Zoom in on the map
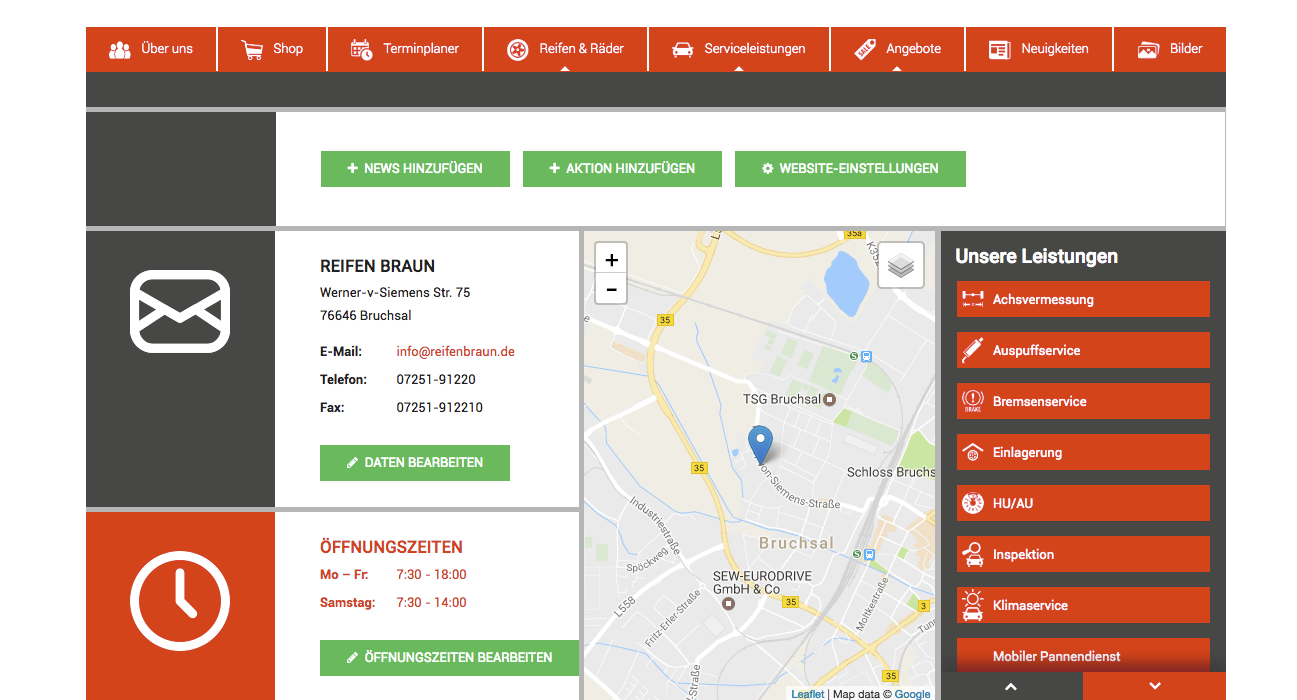The width and height of the screenshot is (1297, 700). coord(611,260)
